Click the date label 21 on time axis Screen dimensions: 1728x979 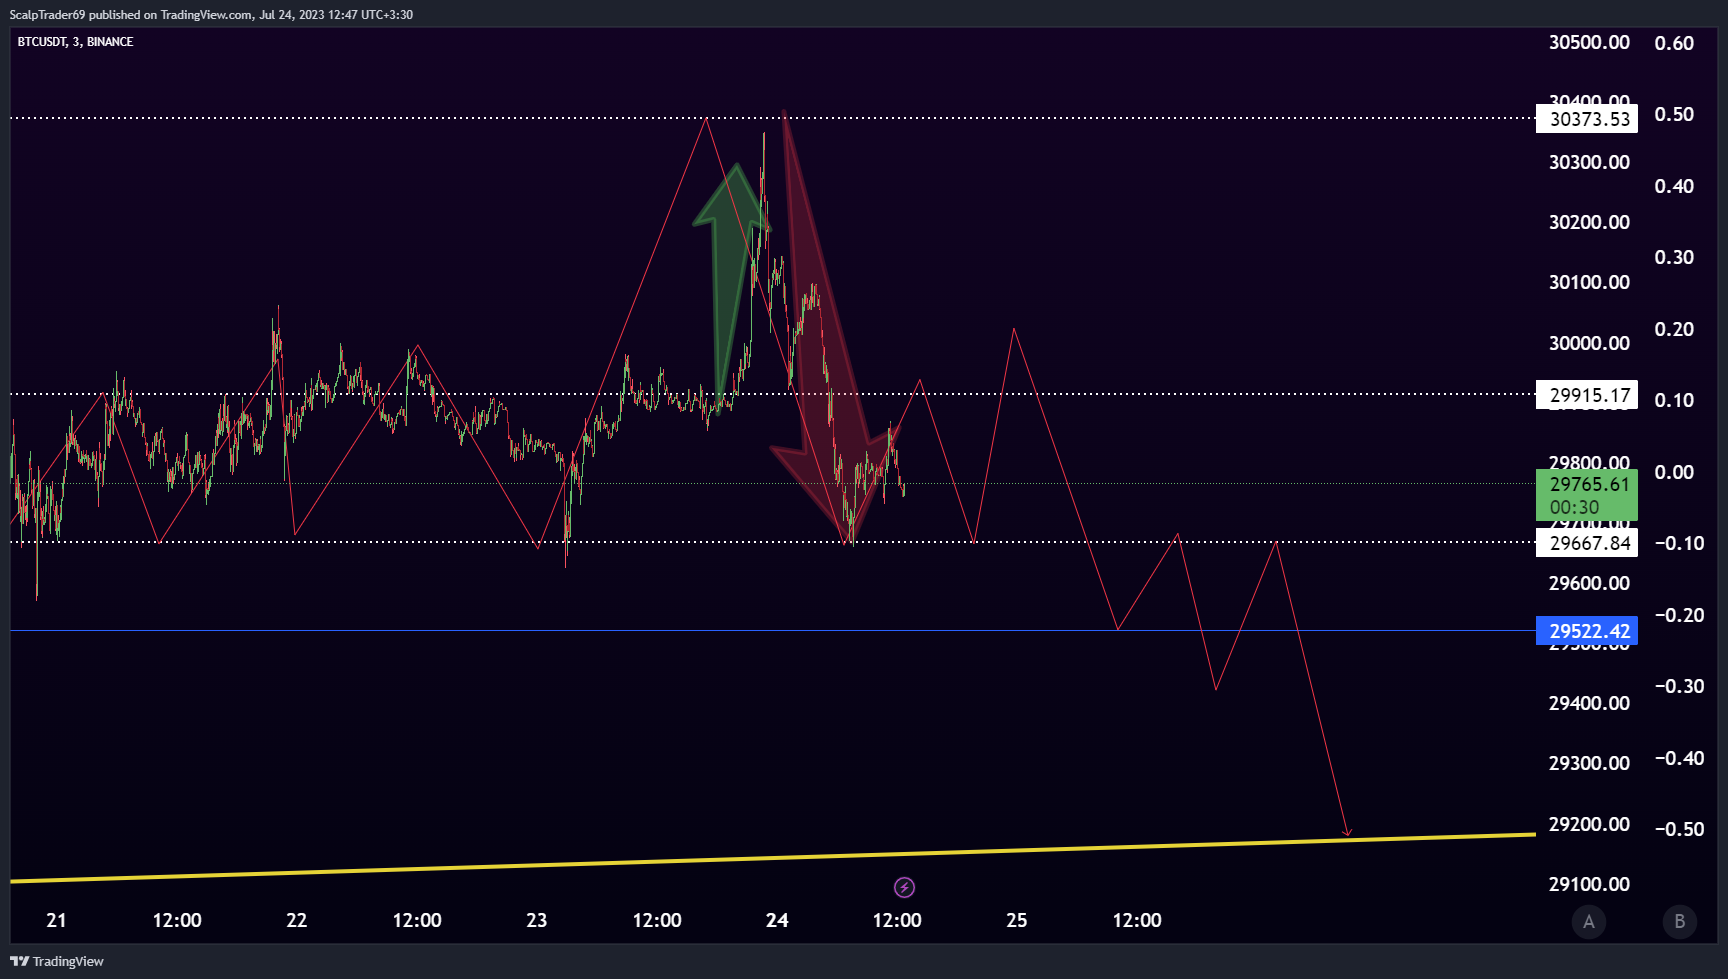pos(56,920)
